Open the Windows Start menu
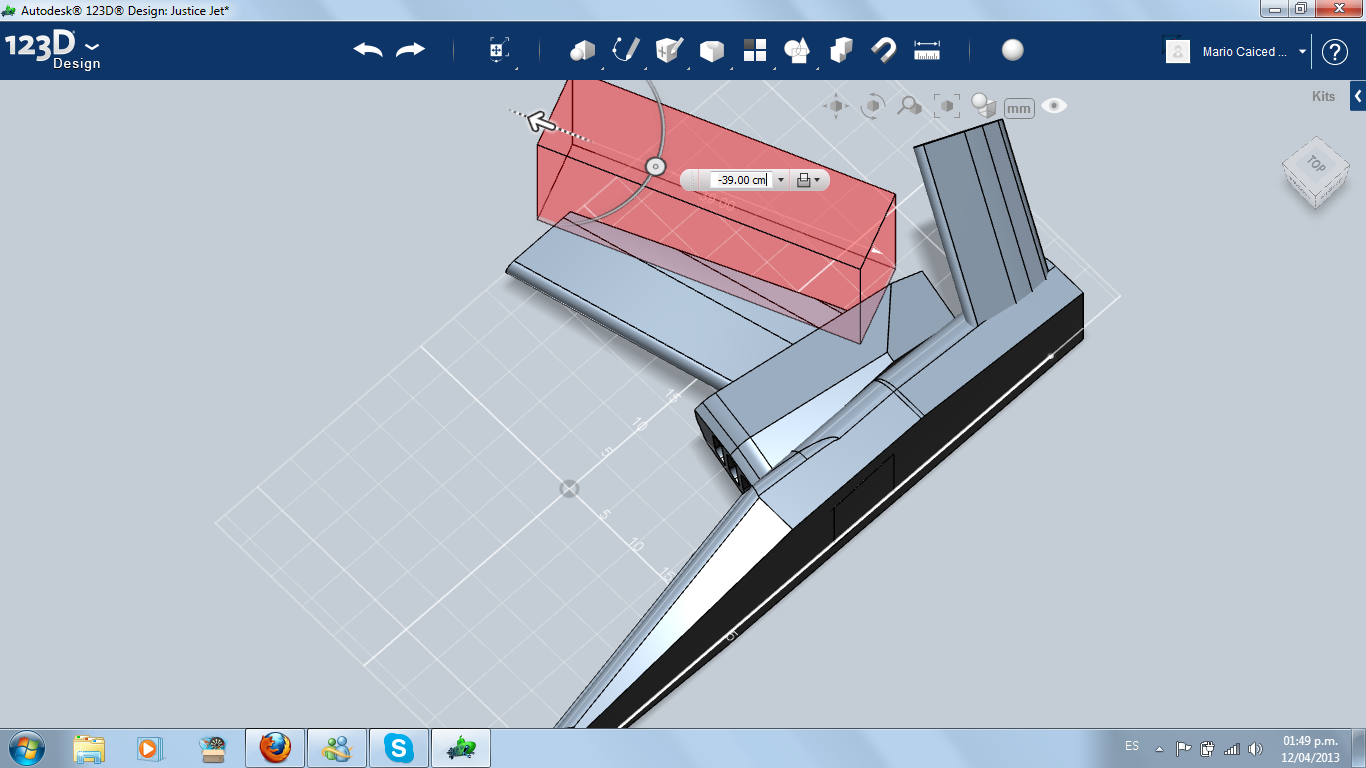Screen dimensions: 1366x768 [26, 748]
